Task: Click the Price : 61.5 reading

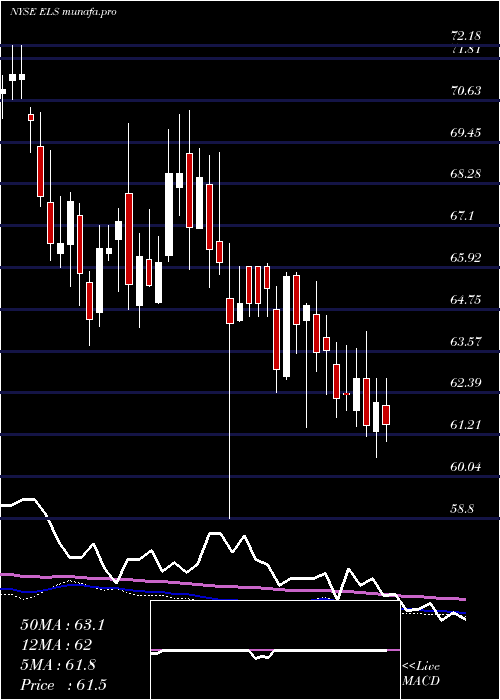Action: (x=63, y=685)
